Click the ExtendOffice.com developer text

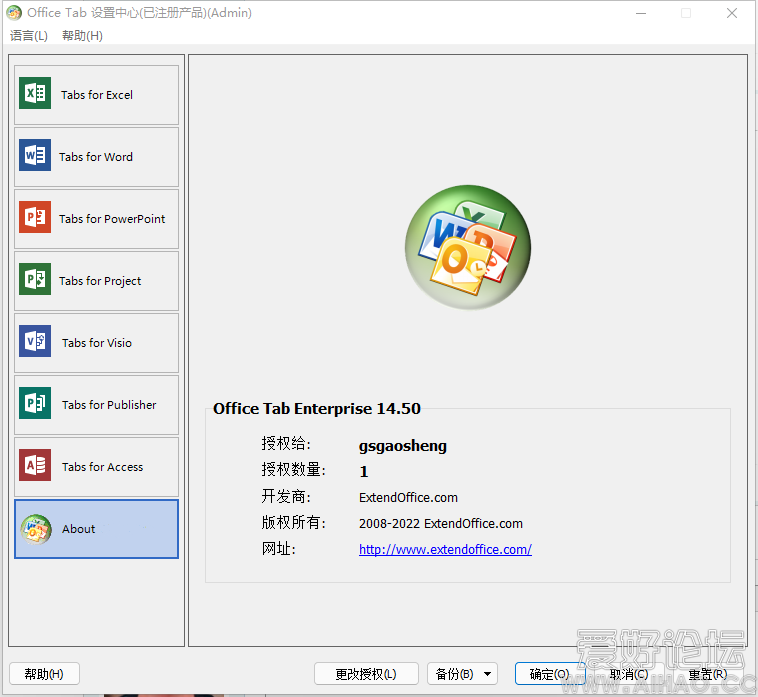(408, 497)
